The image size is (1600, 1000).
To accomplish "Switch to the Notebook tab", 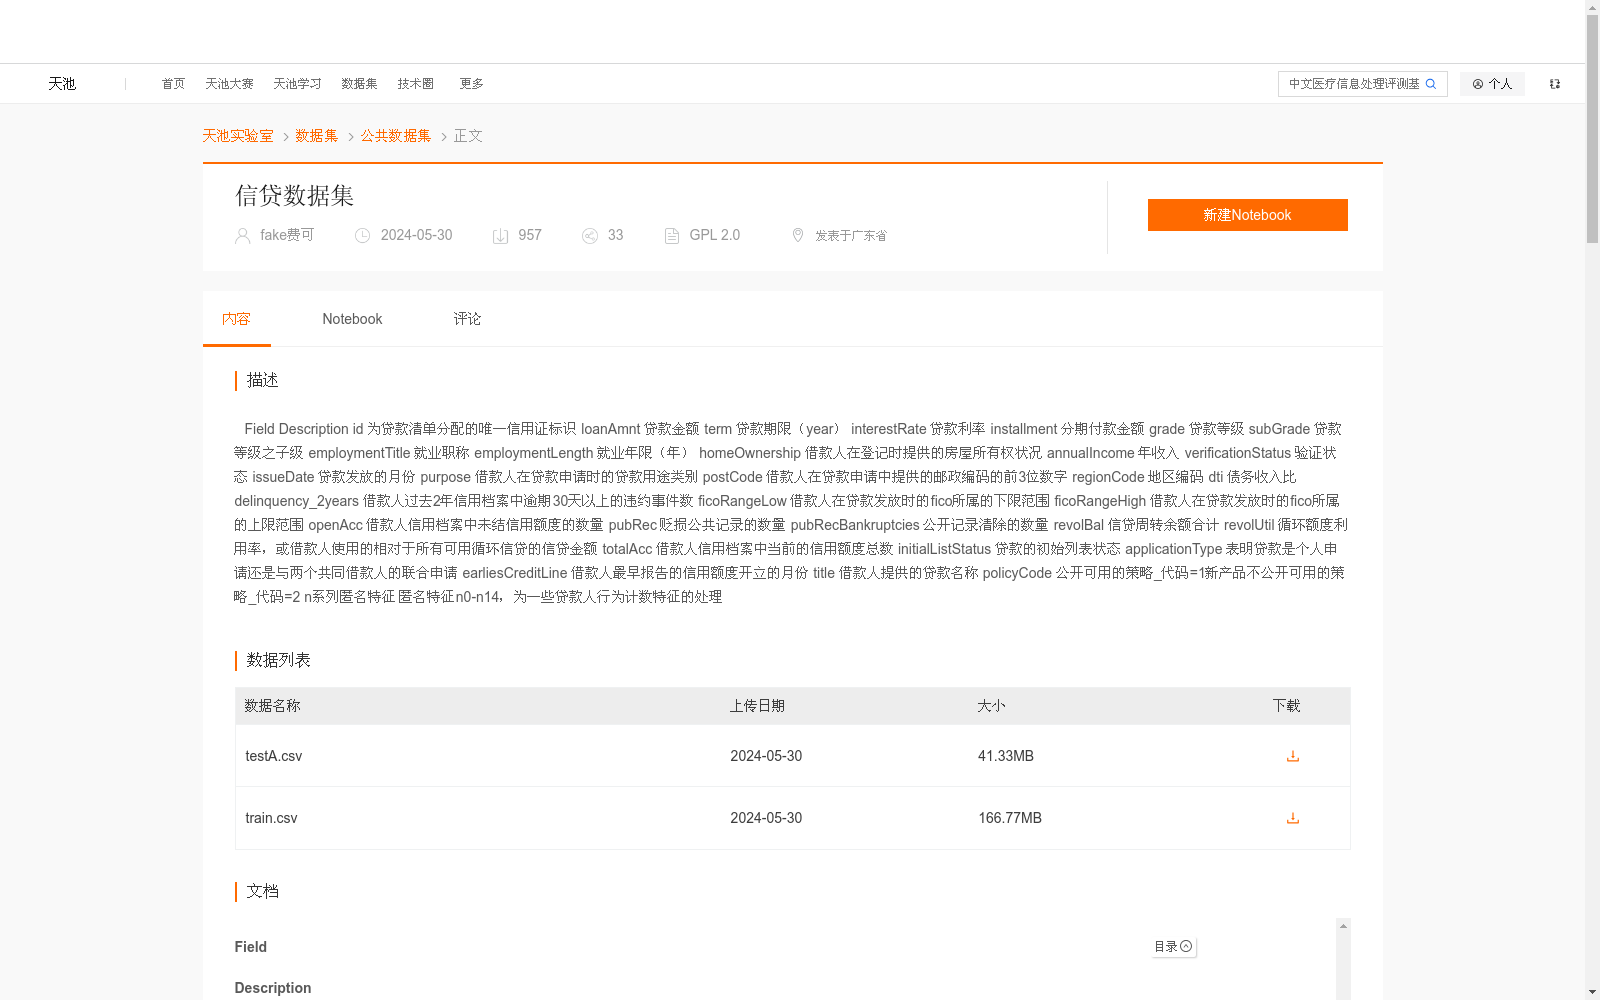I will pos(352,319).
